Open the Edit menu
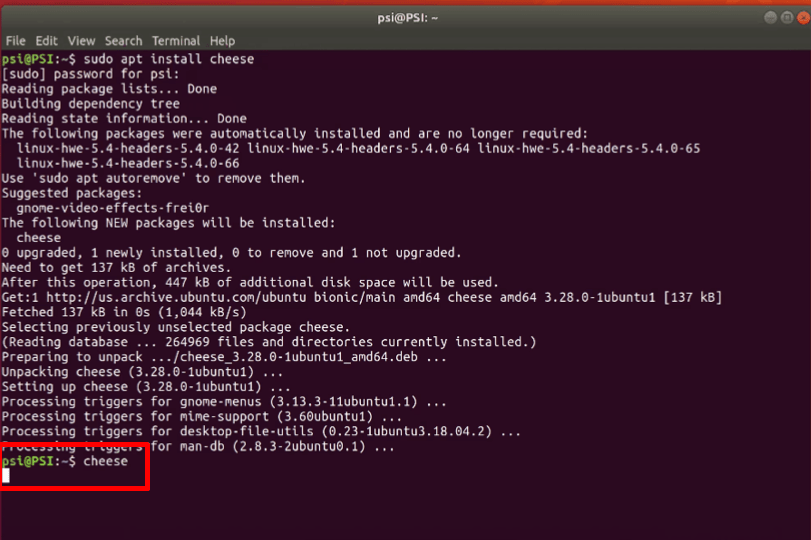Viewport: 811px width, 540px height. [x=47, y=41]
